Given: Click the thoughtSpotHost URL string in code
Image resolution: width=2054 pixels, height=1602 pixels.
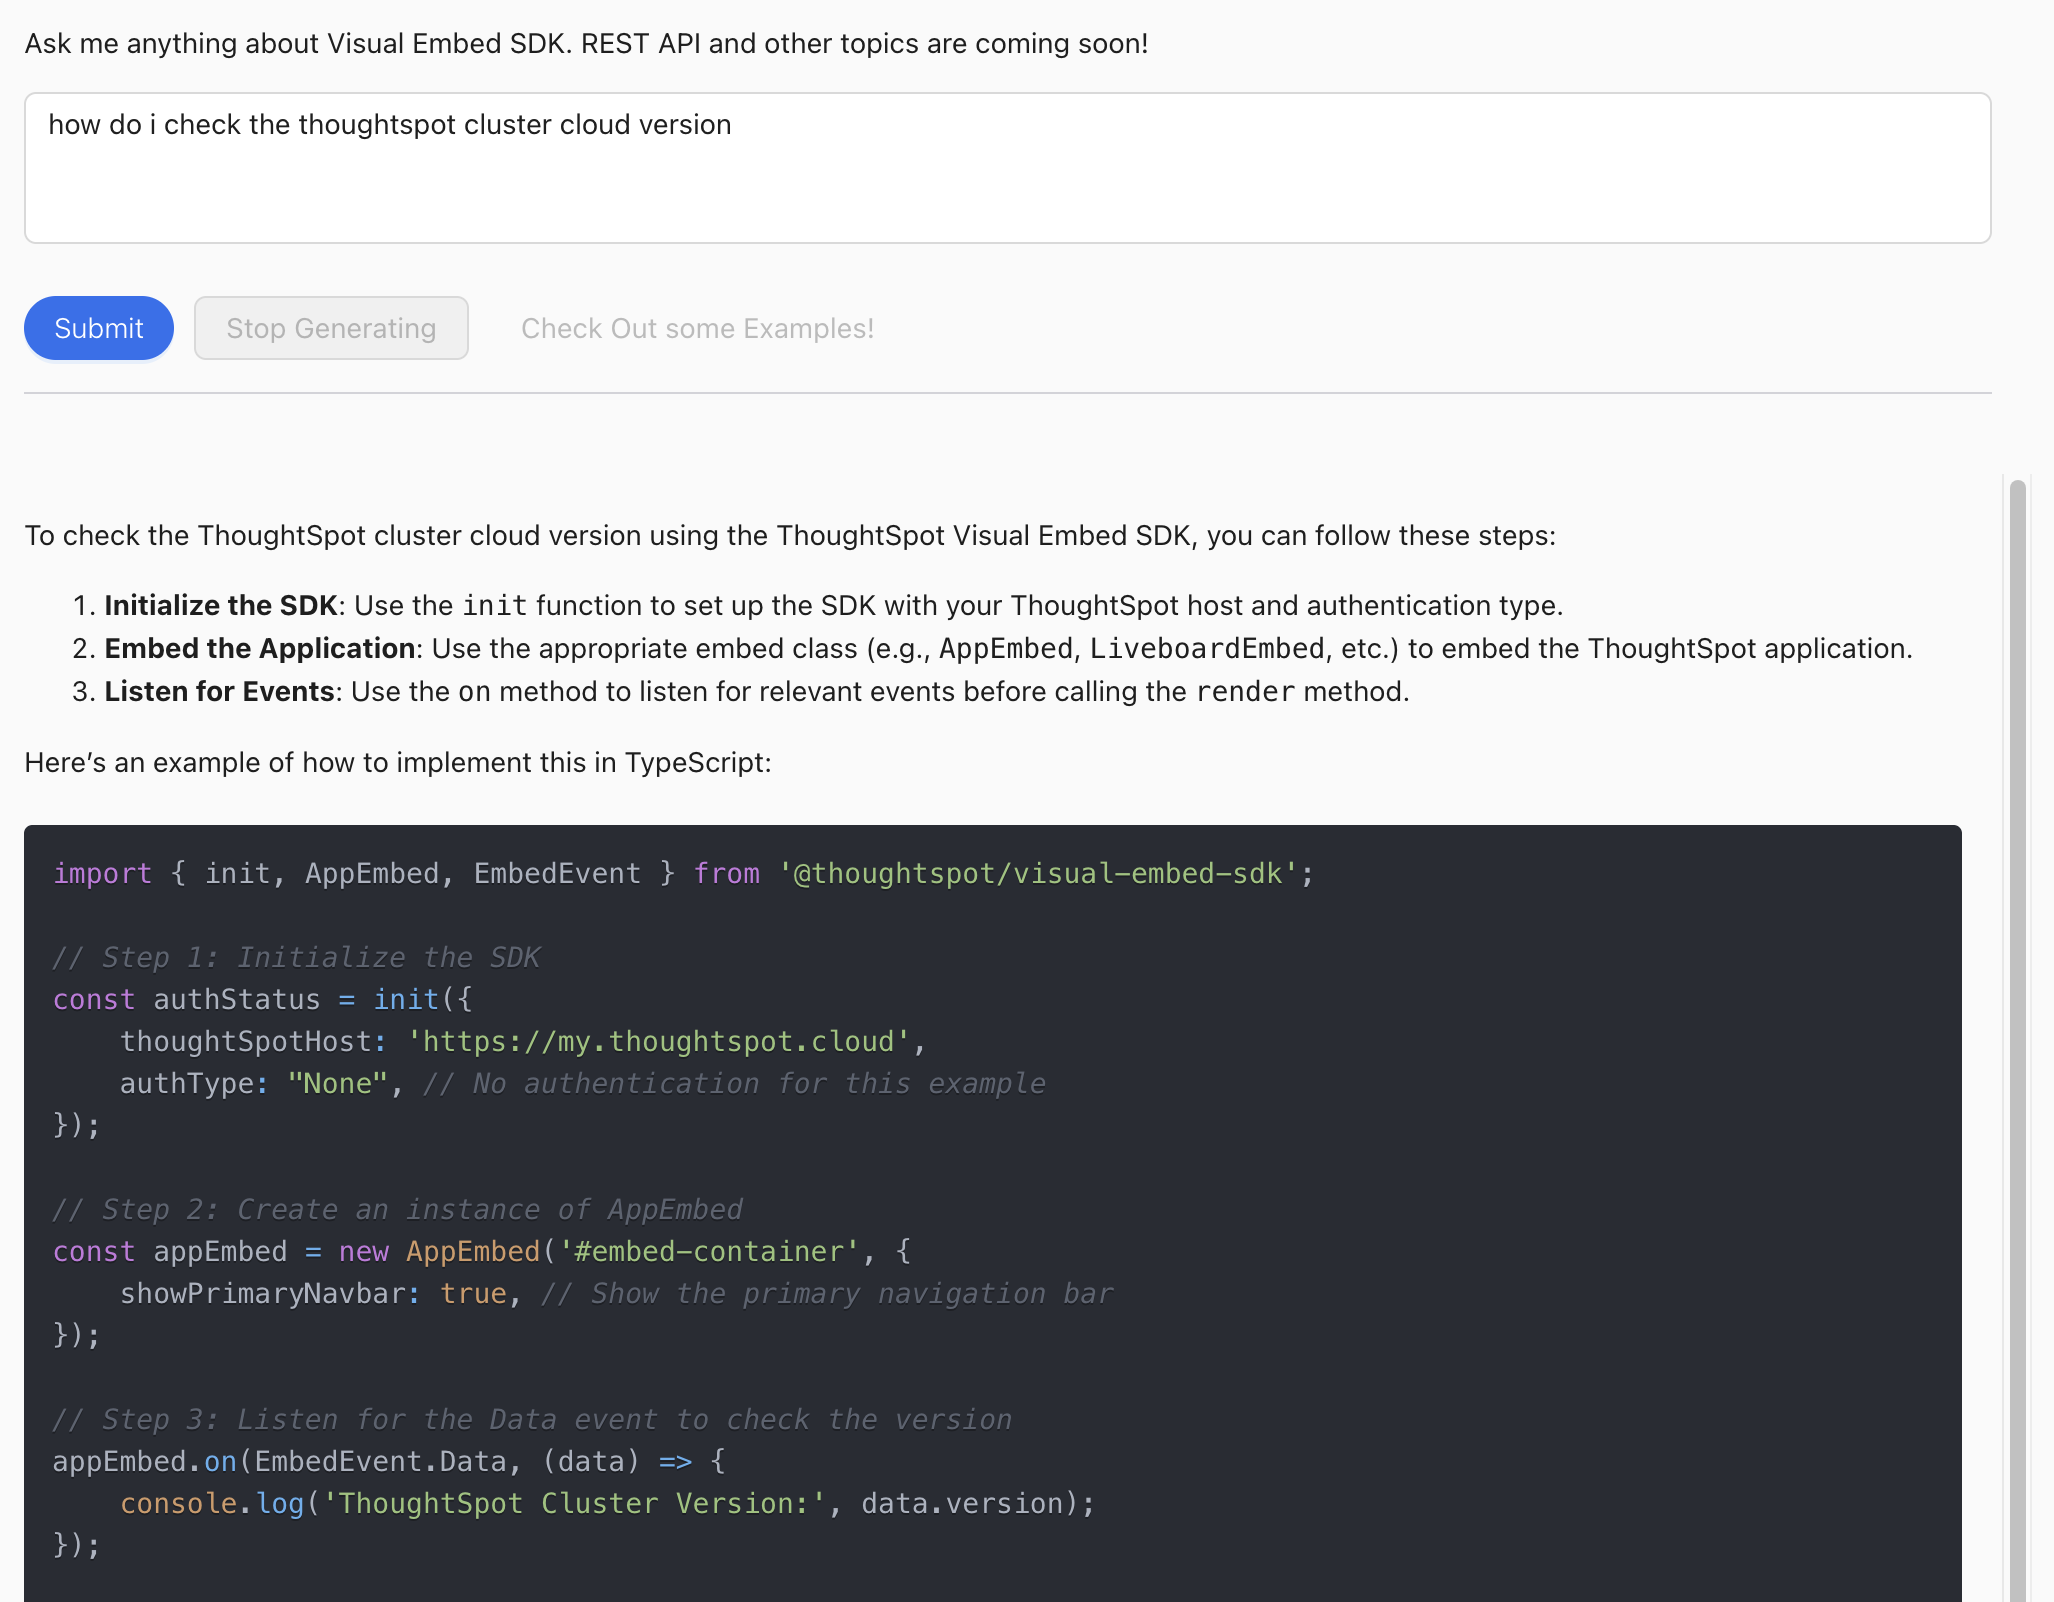Looking at the screenshot, I should tap(659, 1041).
